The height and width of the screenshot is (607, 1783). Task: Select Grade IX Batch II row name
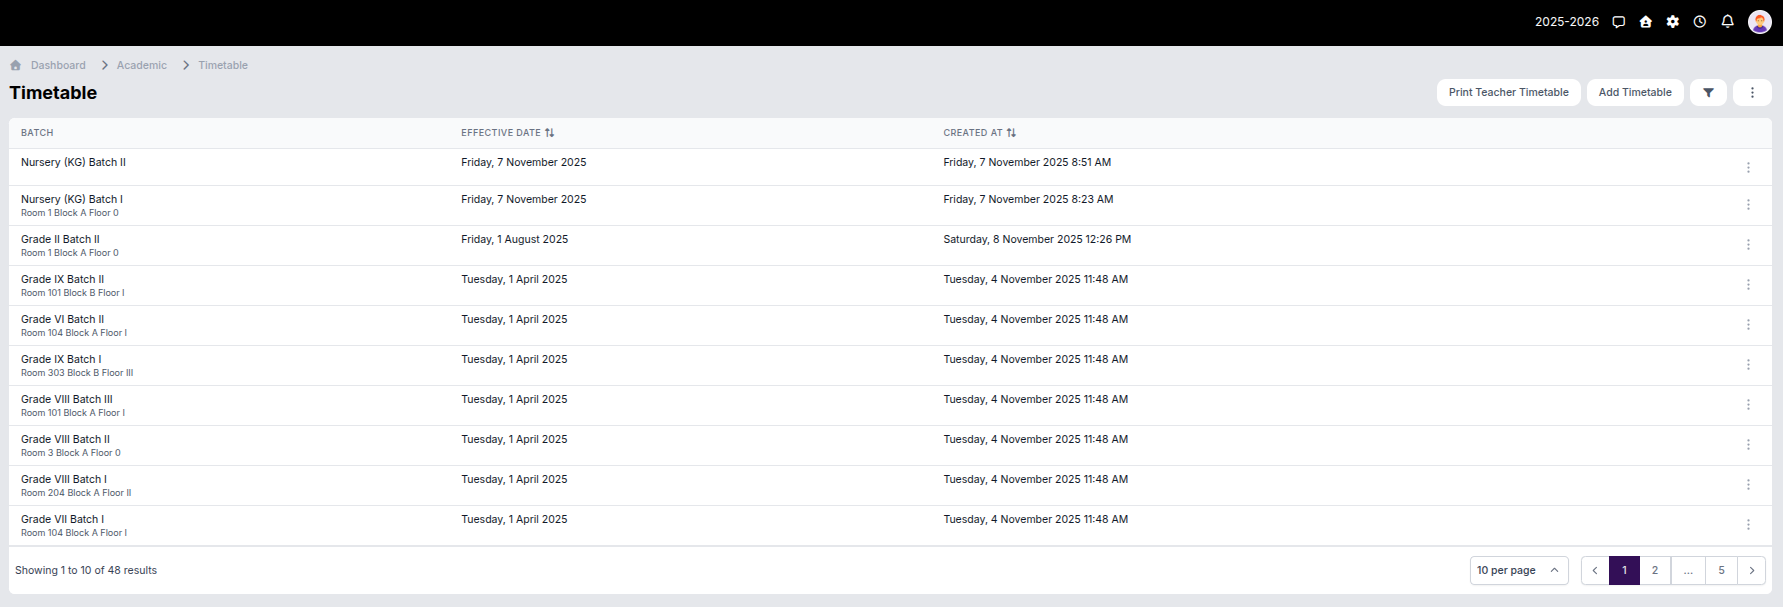pyautogui.click(x=62, y=279)
